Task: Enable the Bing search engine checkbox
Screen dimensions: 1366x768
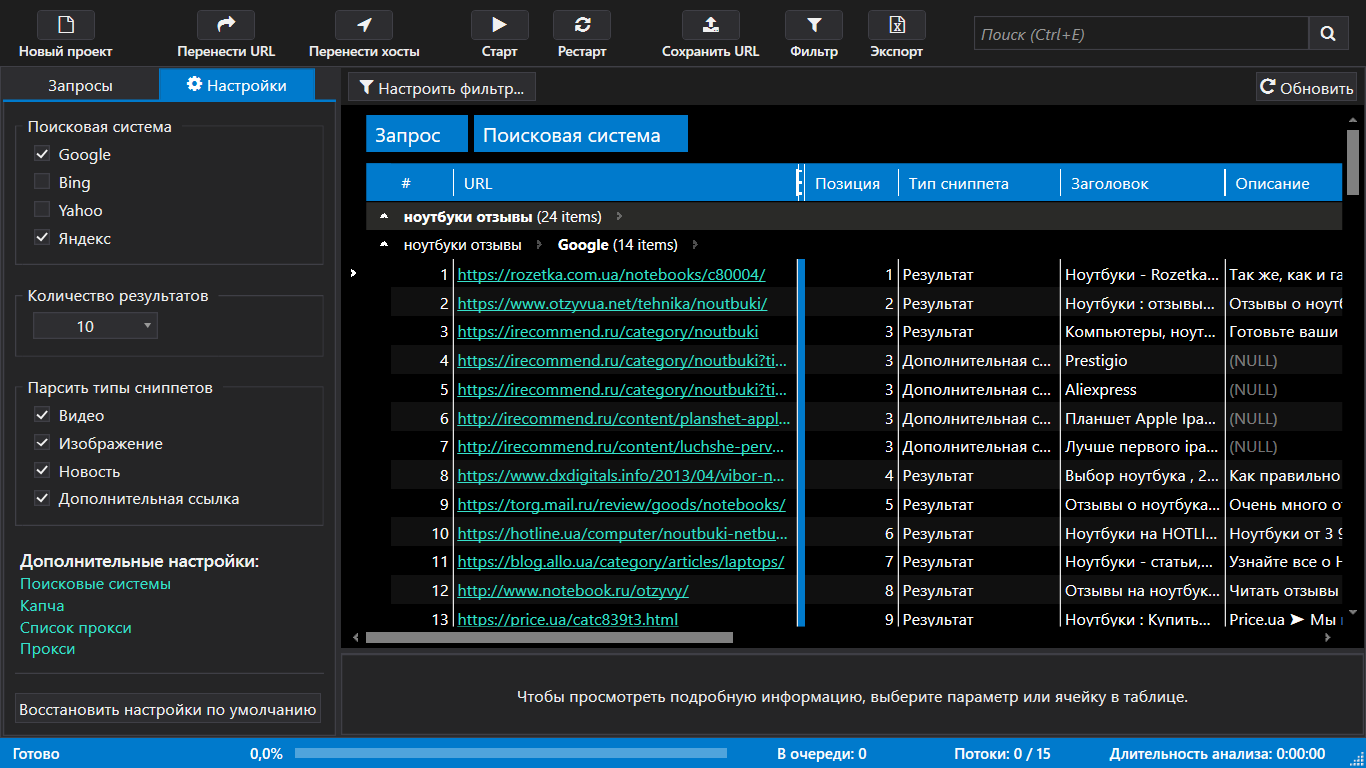Action: click(x=42, y=182)
